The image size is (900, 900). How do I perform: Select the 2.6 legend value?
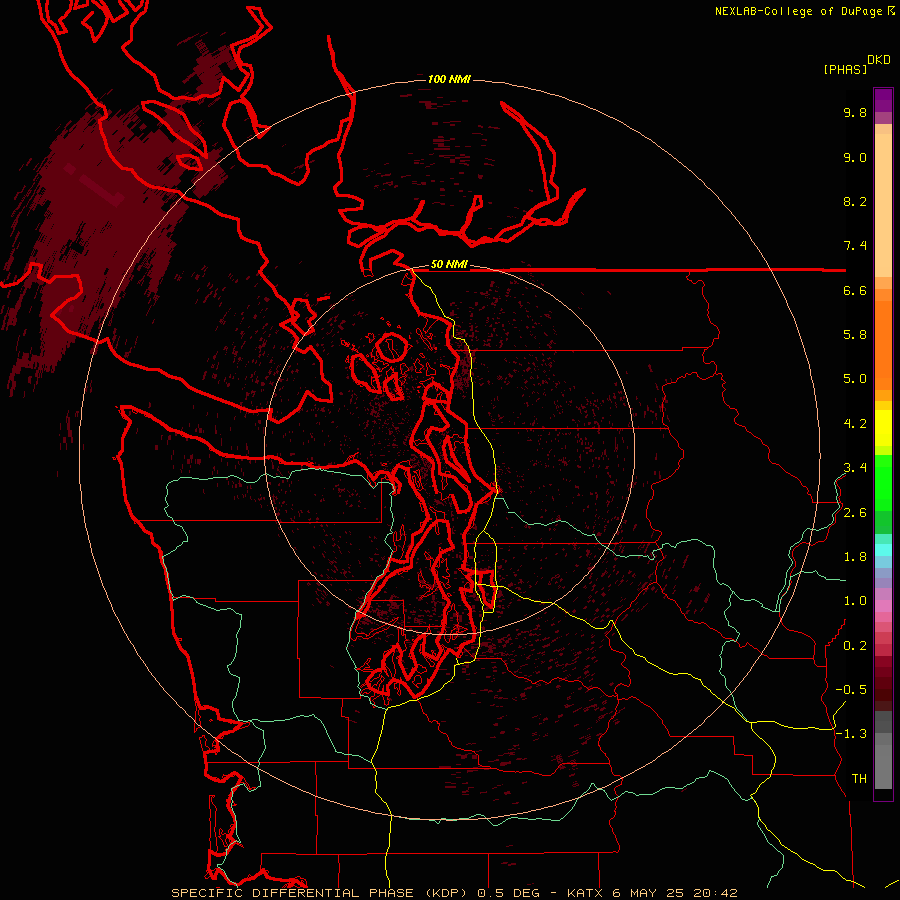(x=855, y=513)
